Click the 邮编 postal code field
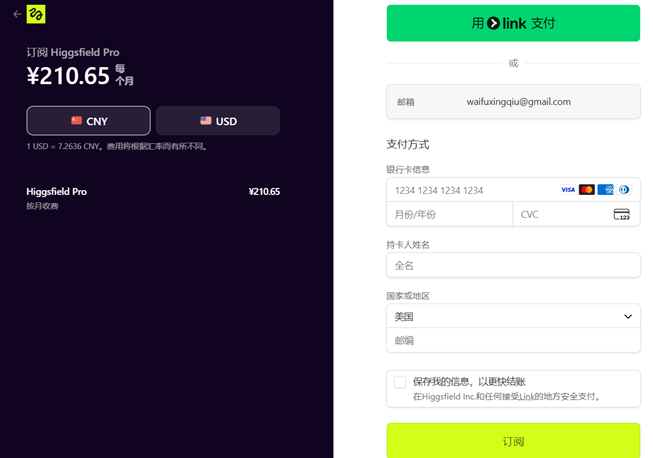 coord(513,340)
